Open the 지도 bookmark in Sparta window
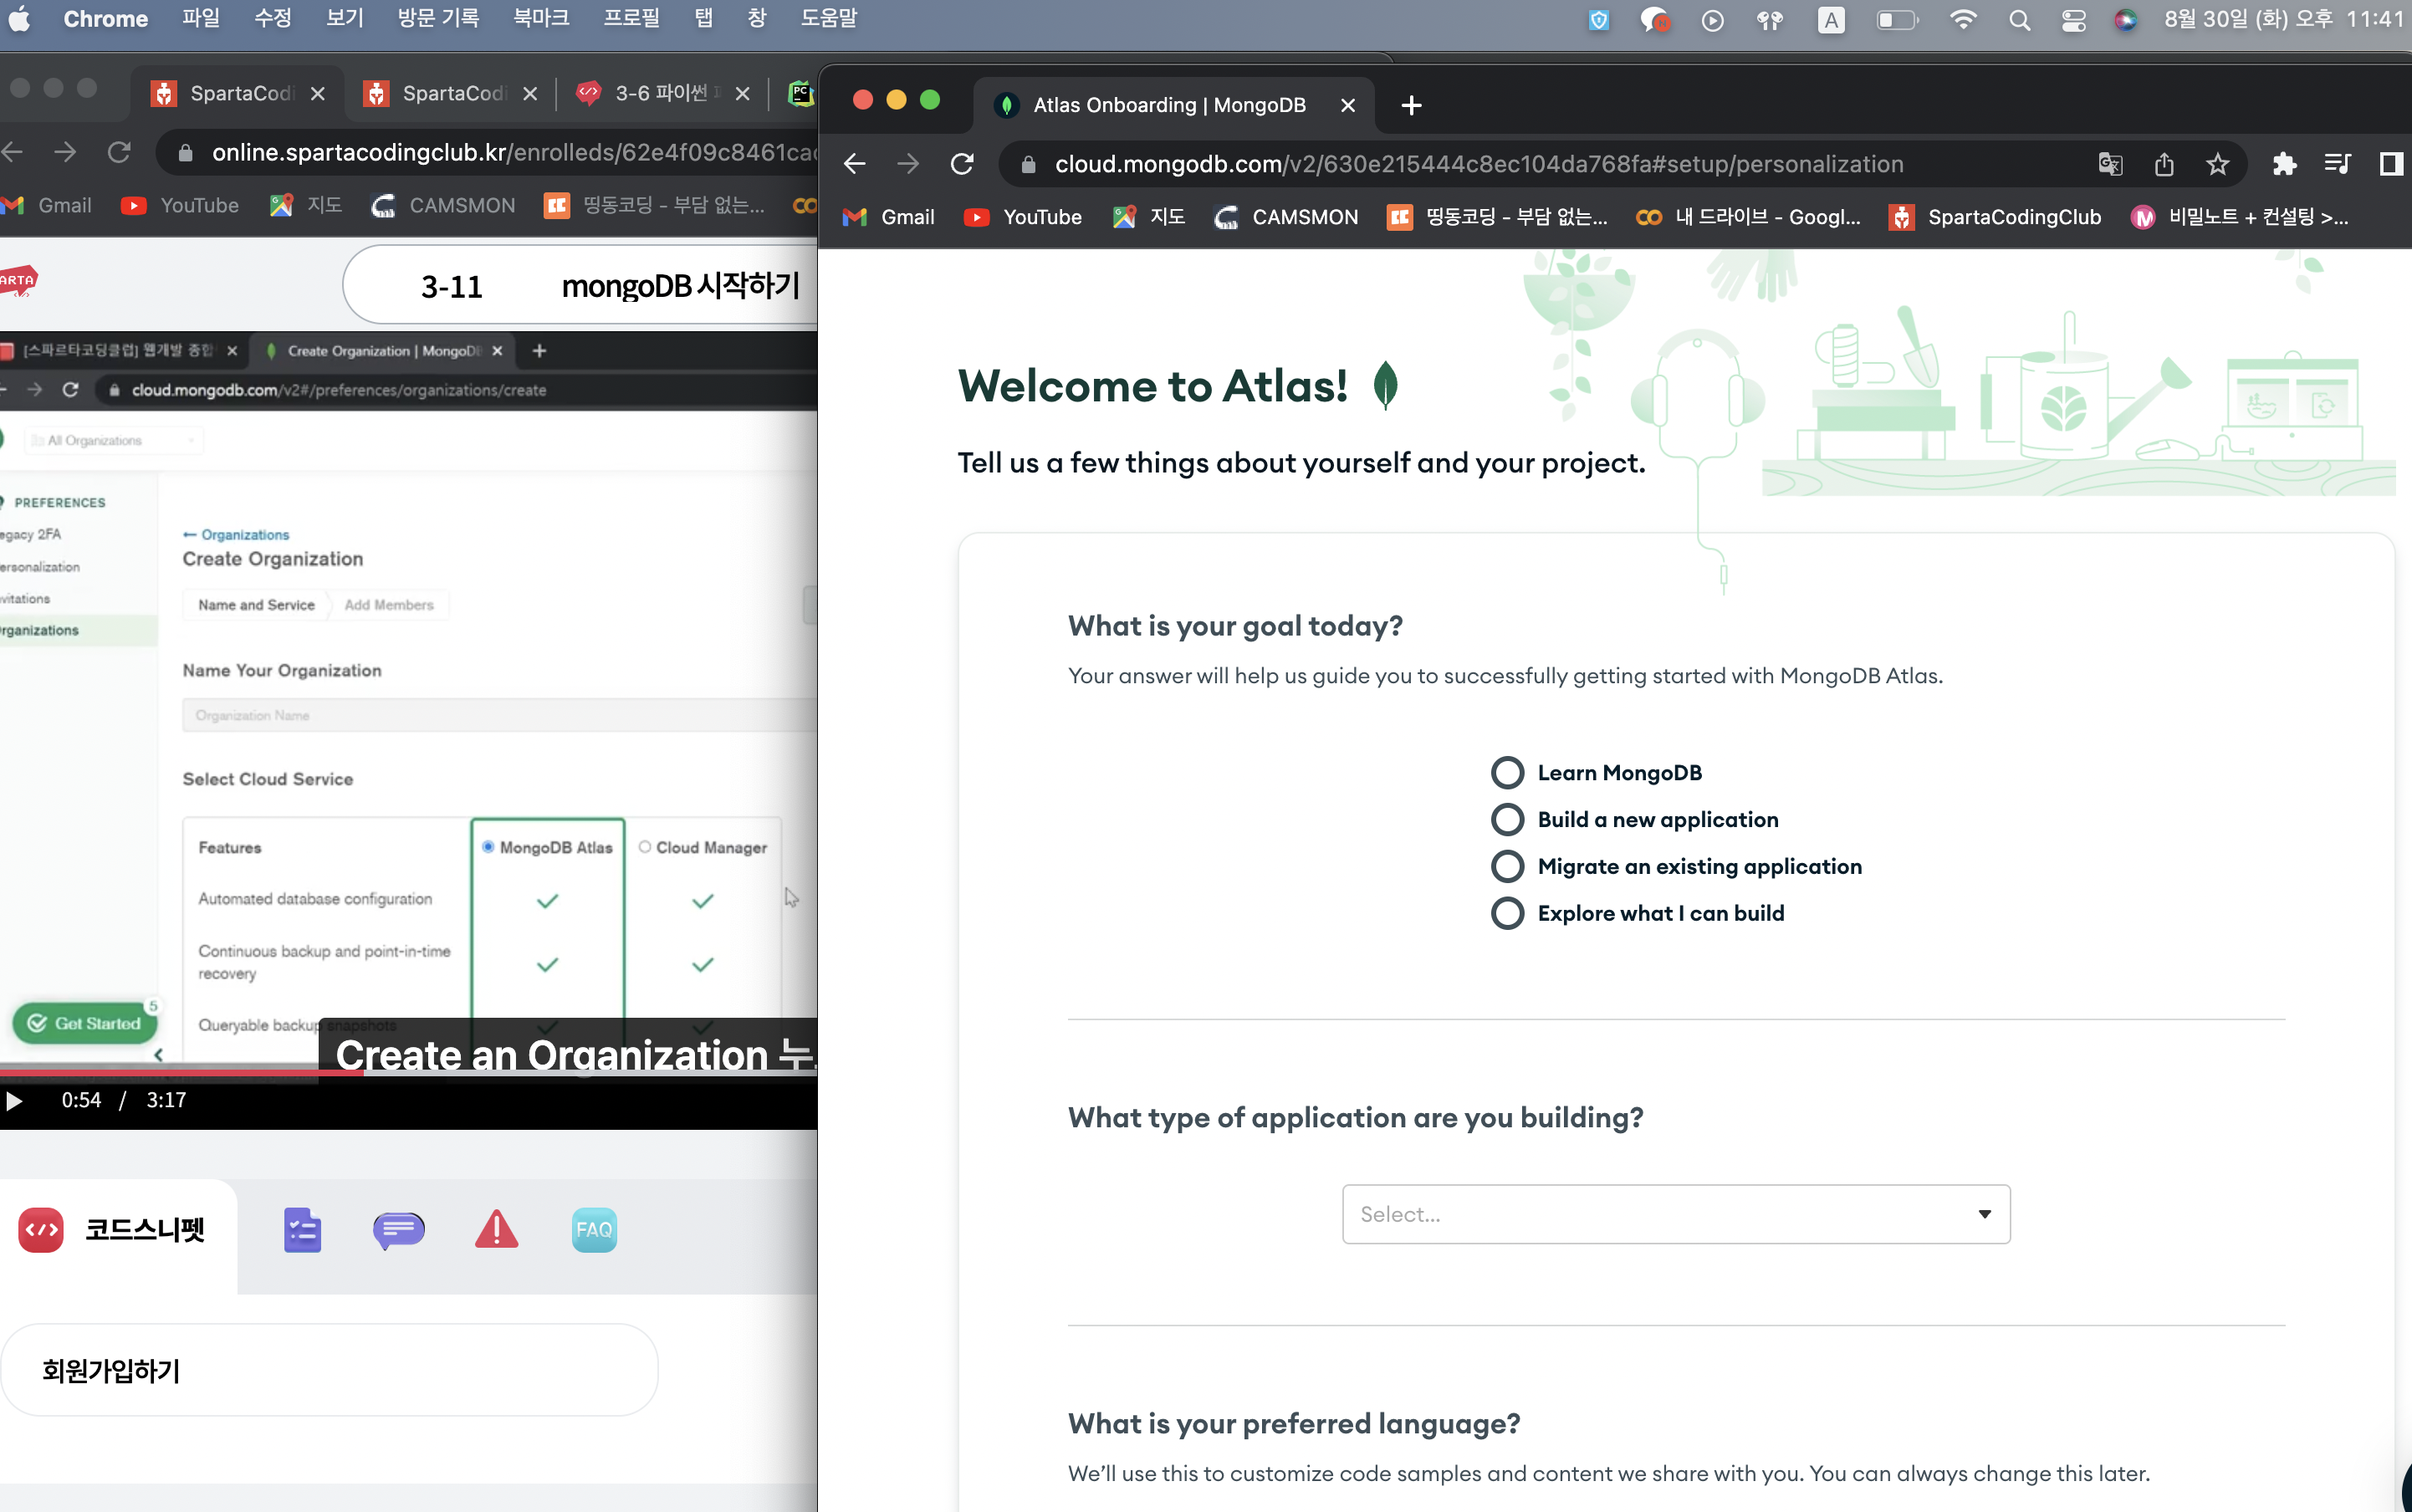 [306, 205]
